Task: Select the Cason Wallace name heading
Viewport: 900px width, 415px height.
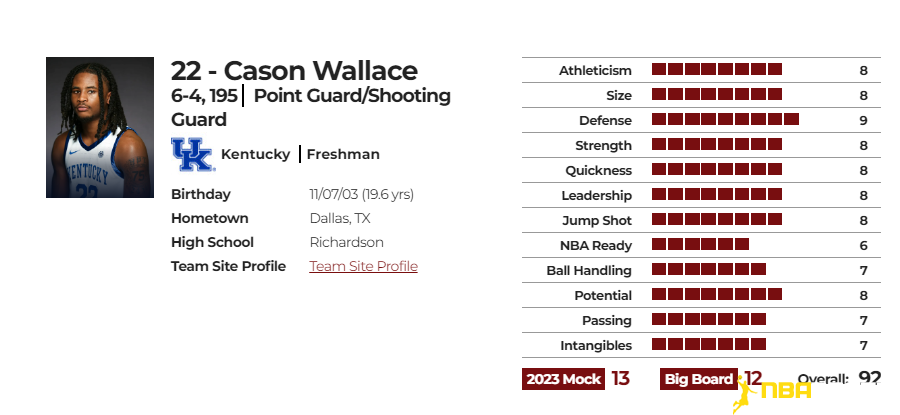Action: [294, 71]
